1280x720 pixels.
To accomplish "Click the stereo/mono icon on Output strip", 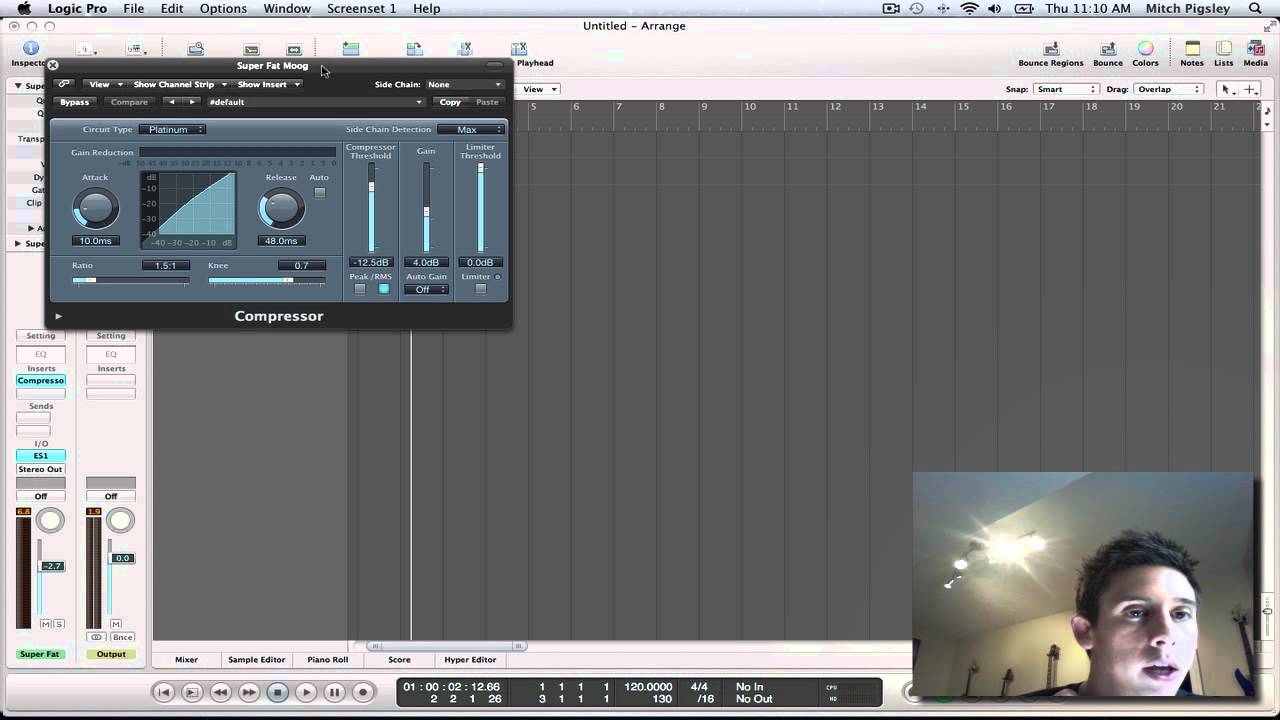I will point(96,637).
